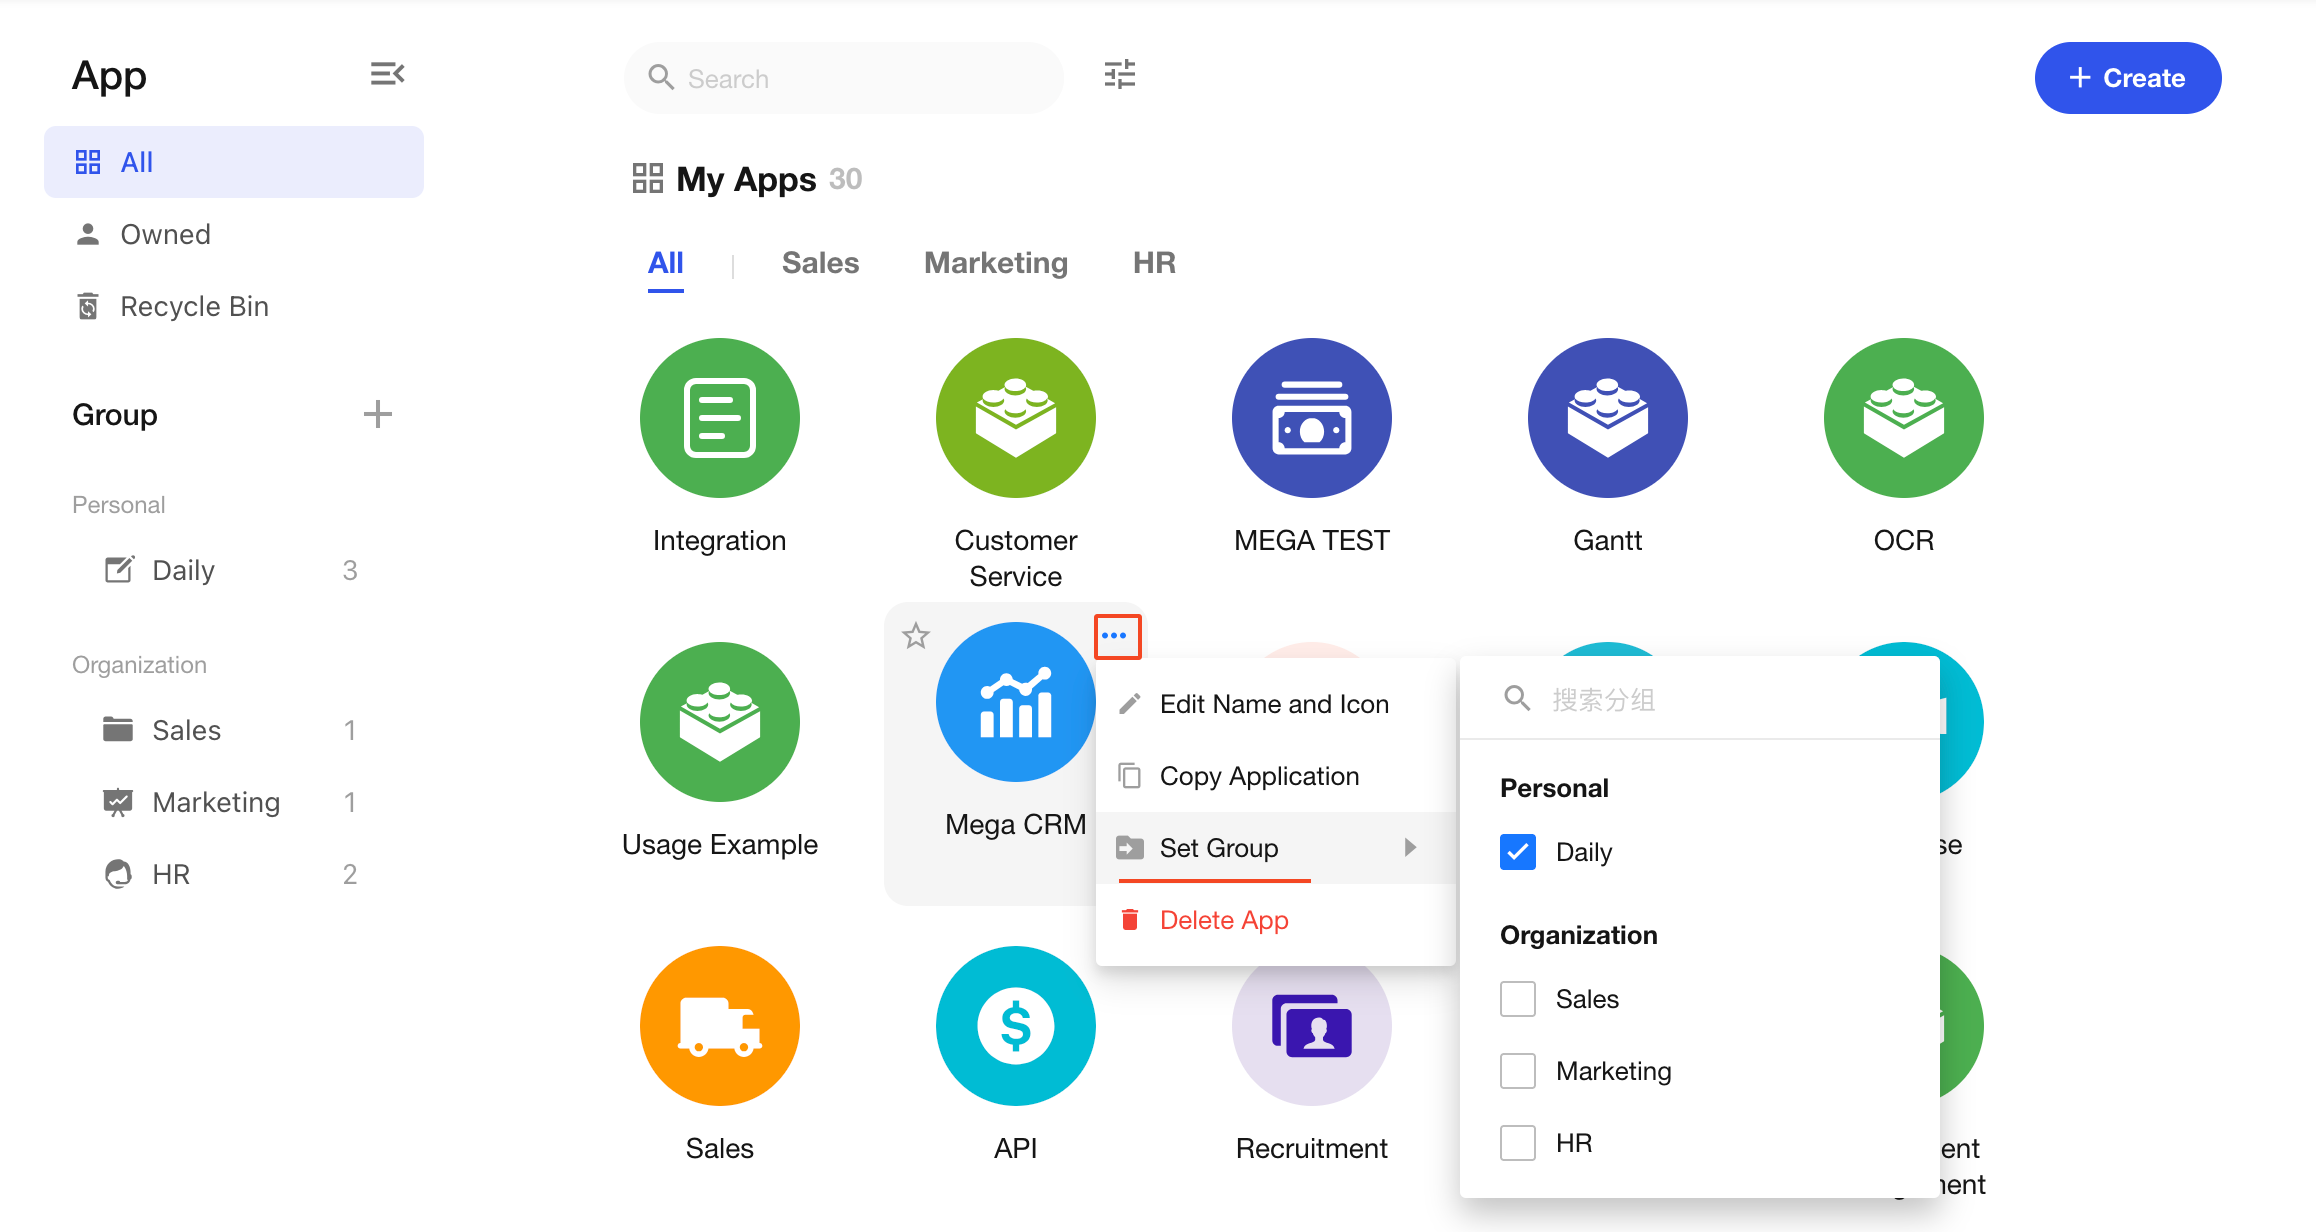Collapse the App sidebar icon
The image size is (2316, 1232).
pyautogui.click(x=387, y=74)
